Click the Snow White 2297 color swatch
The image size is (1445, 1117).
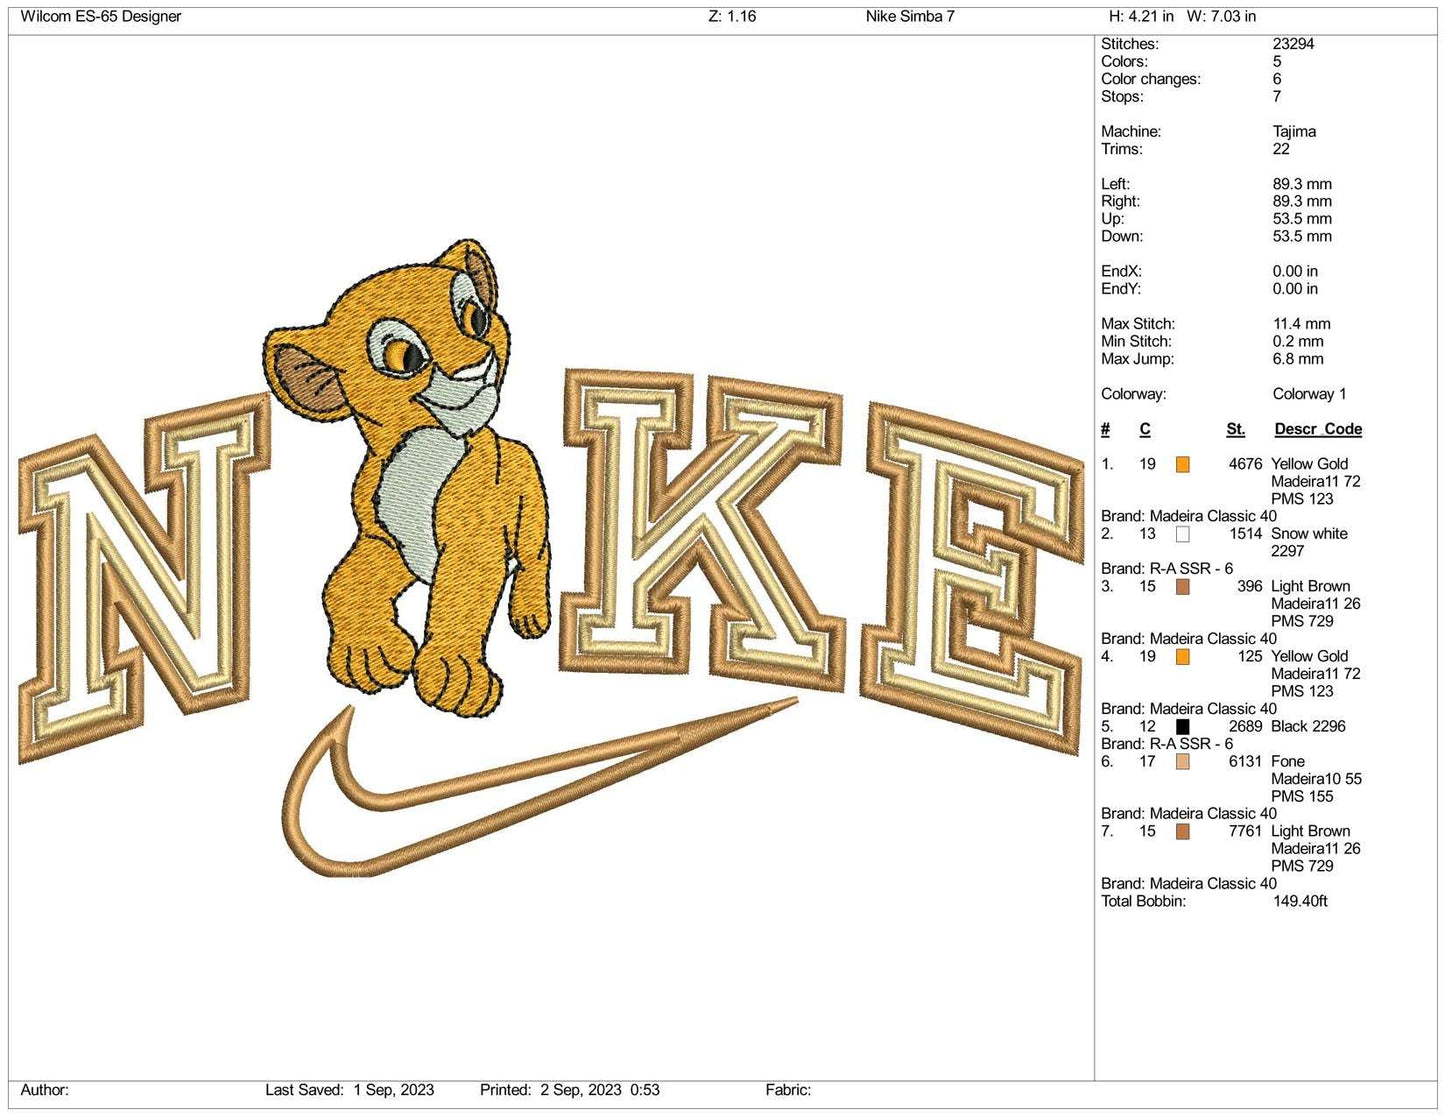coord(1184,534)
